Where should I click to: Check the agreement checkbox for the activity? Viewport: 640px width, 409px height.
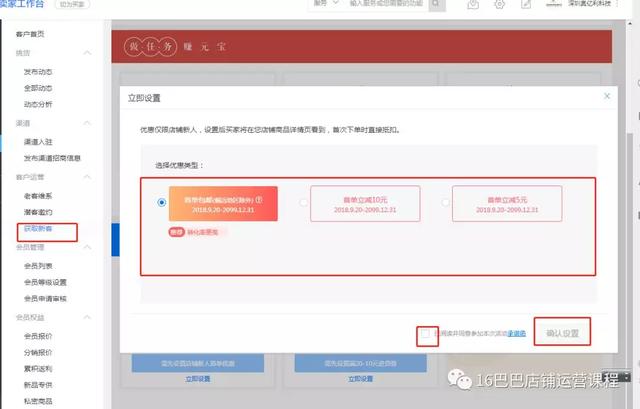click(427, 334)
